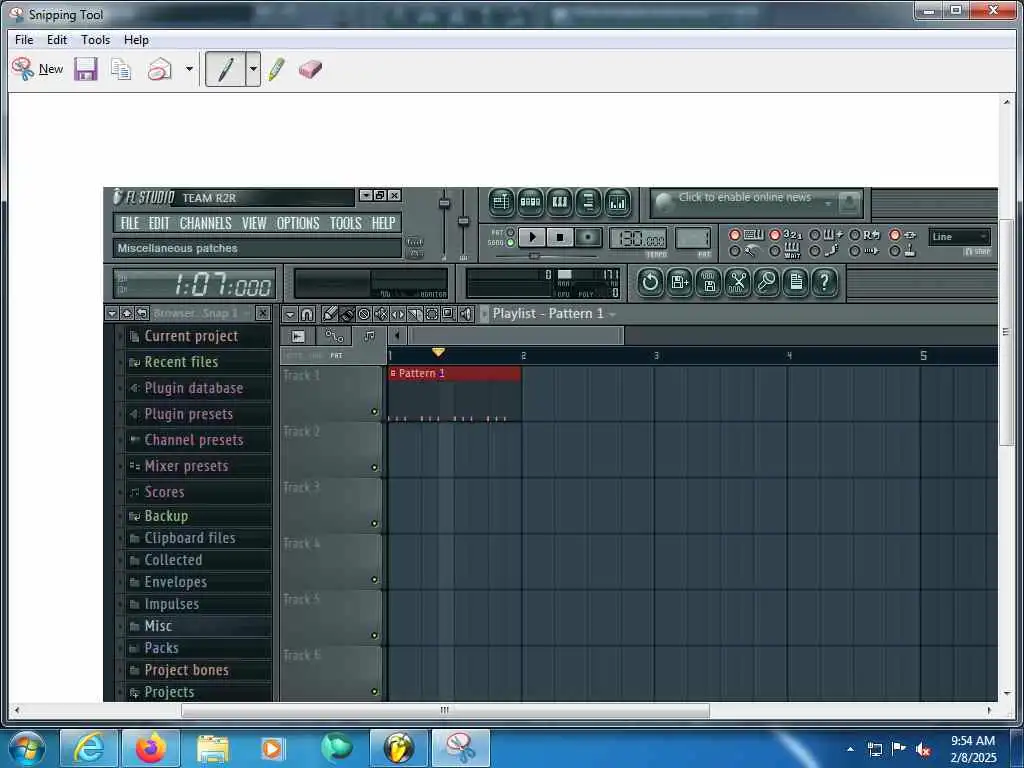The height and width of the screenshot is (768, 1024).
Task: Select the Snipping Tool highlighter
Action: coord(276,69)
